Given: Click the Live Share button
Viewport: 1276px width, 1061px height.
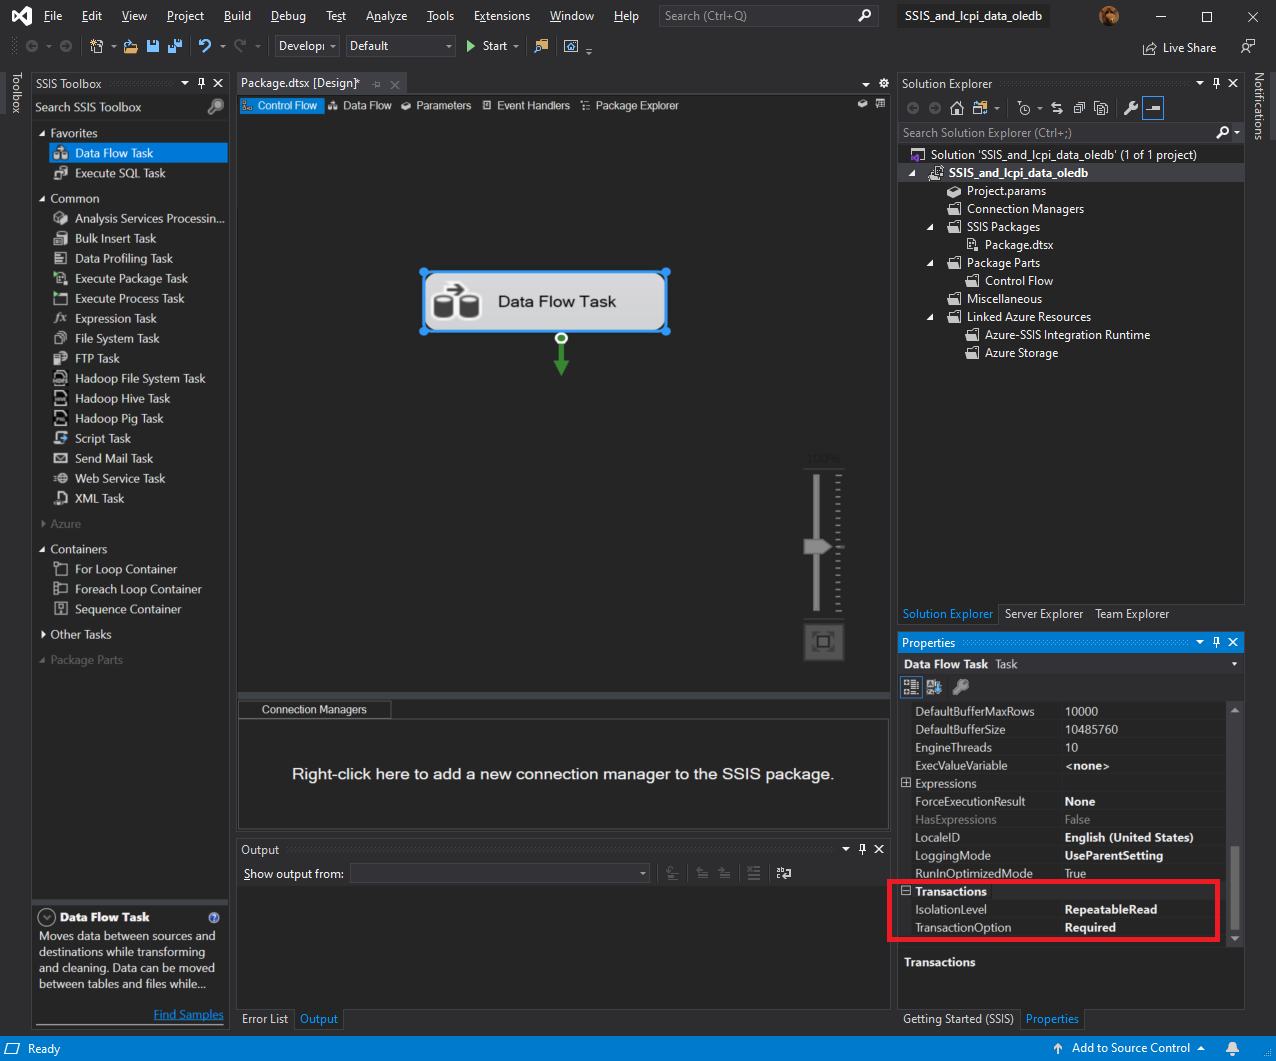Looking at the screenshot, I should pyautogui.click(x=1180, y=47).
